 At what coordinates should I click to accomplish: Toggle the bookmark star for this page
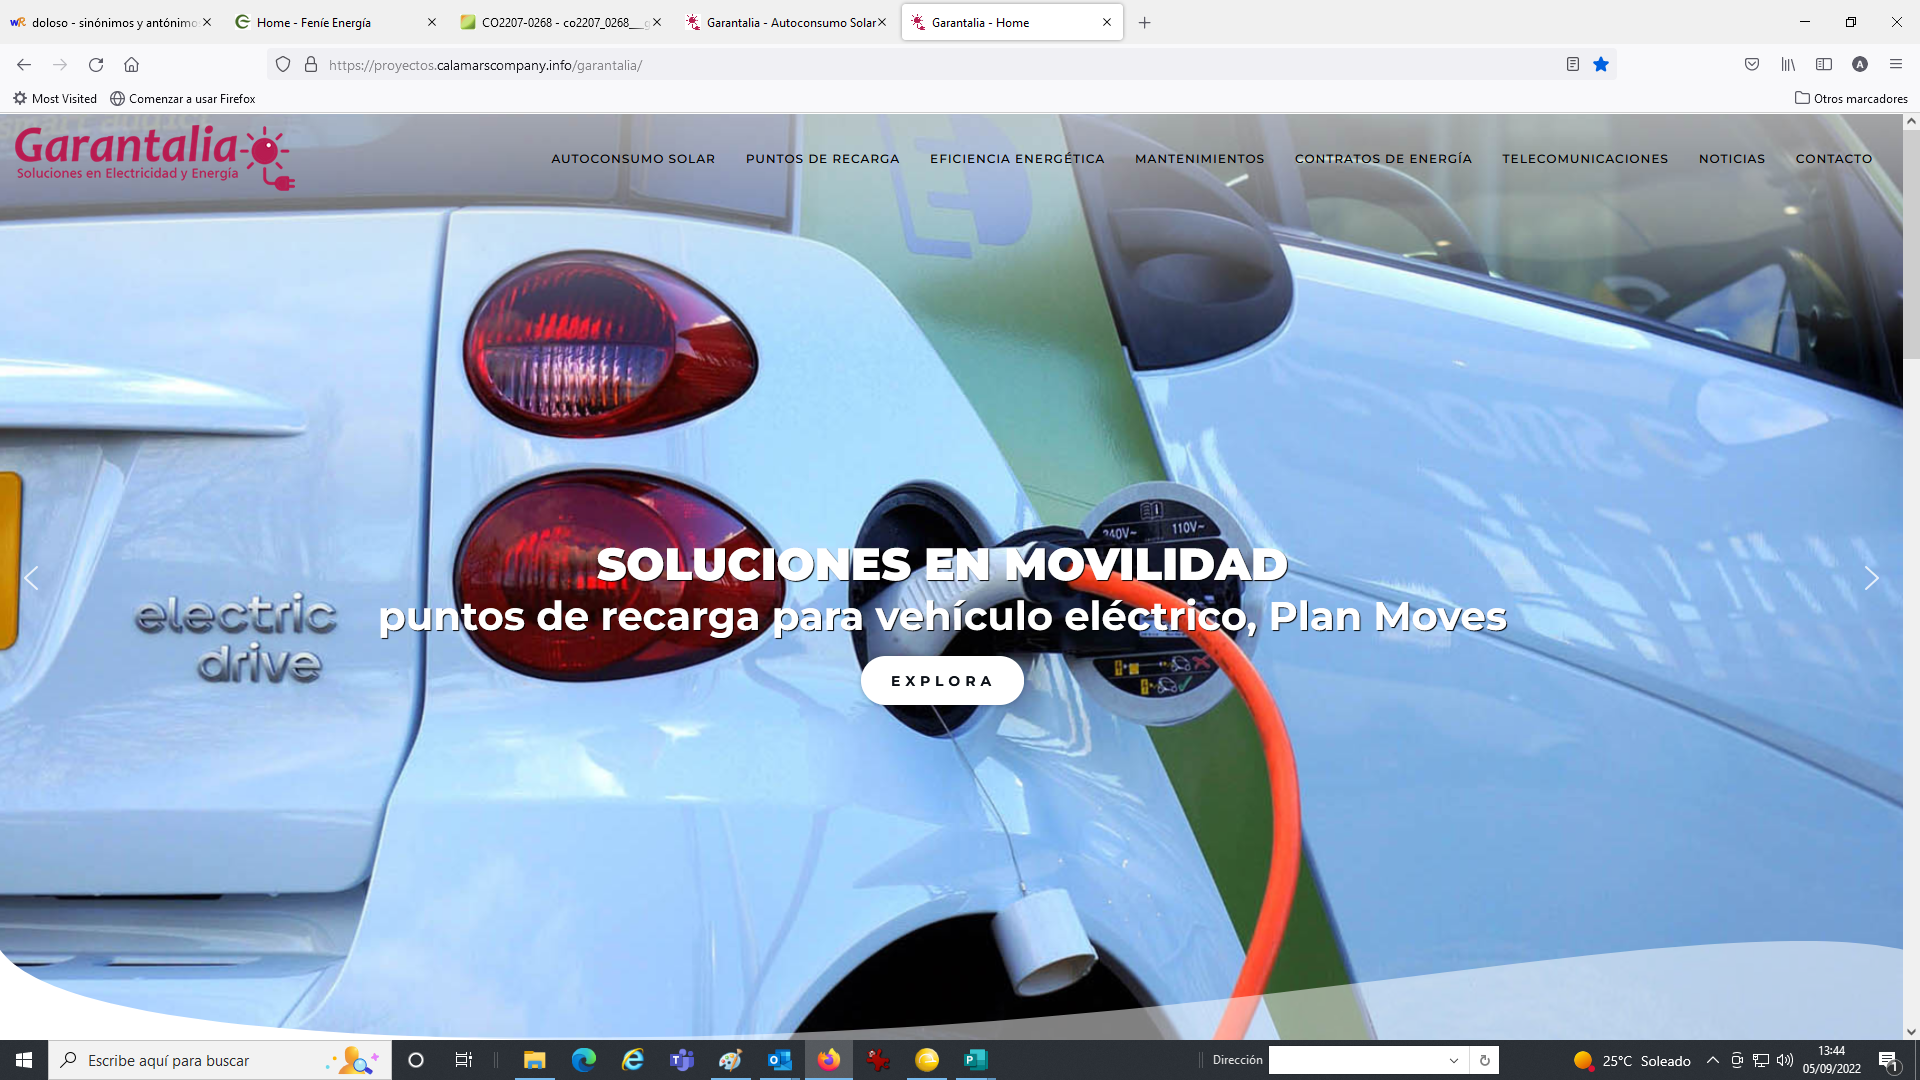[x=1602, y=64]
